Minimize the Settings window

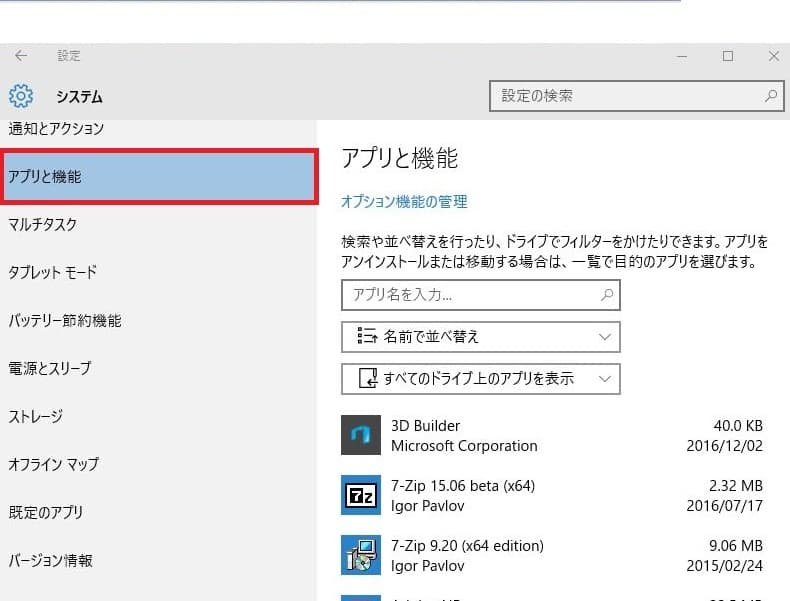coord(682,56)
